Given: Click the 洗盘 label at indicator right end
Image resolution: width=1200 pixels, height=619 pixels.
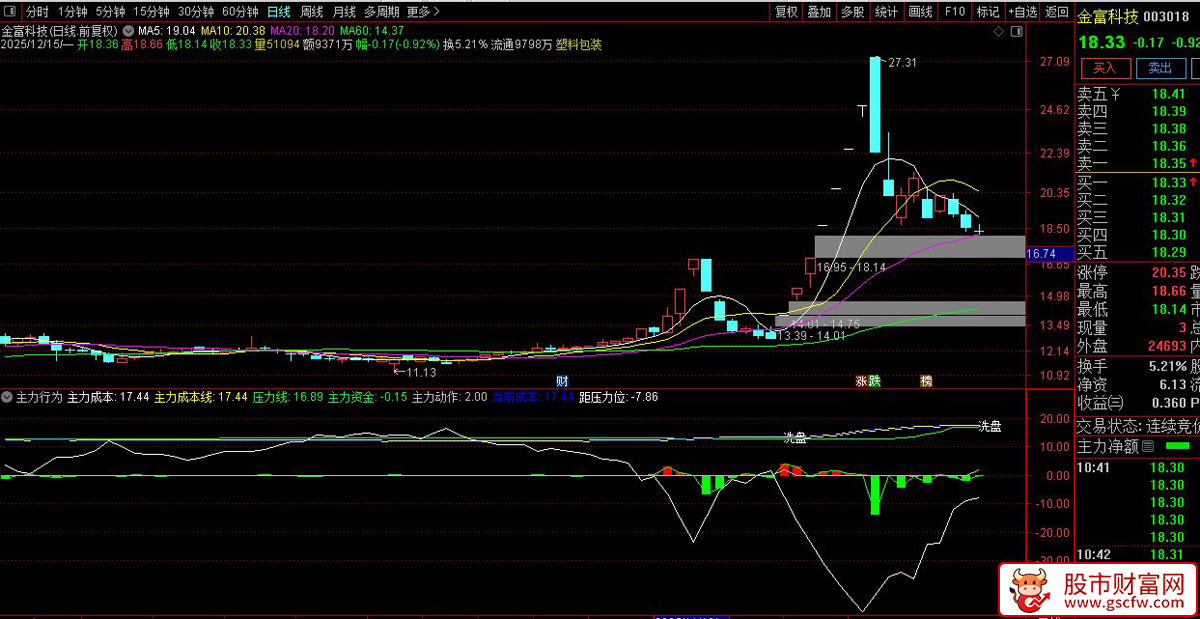Looking at the screenshot, I should click(991, 426).
